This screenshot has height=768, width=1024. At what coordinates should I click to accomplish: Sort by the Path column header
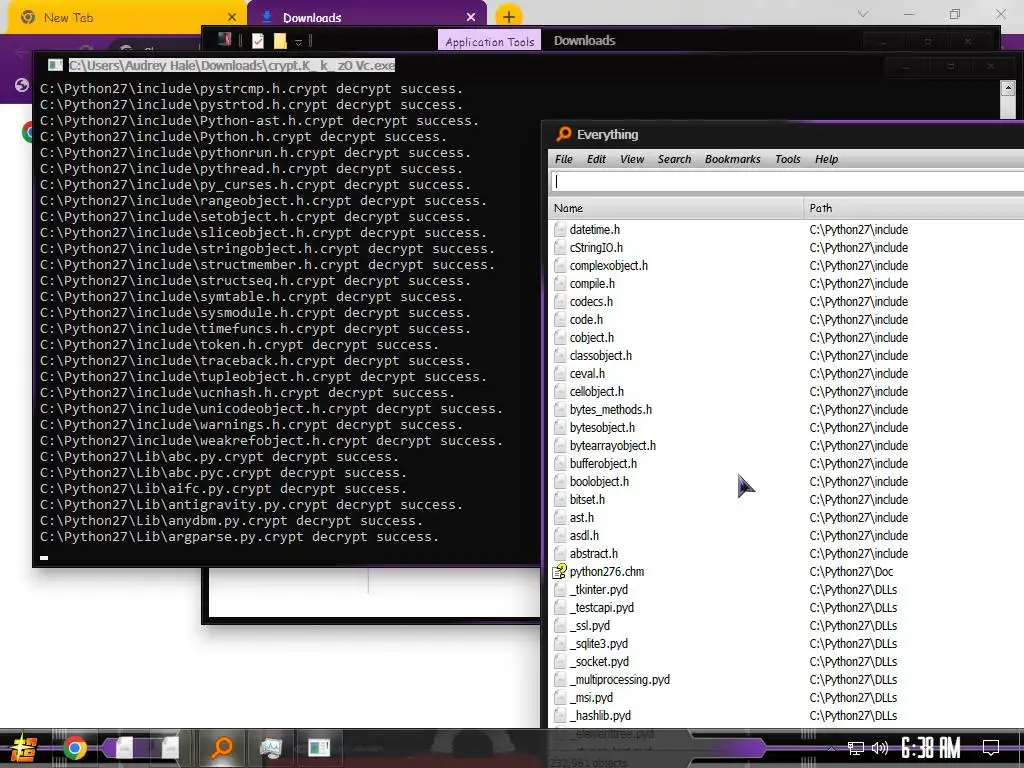pyautogui.click(x=914, y=208)
